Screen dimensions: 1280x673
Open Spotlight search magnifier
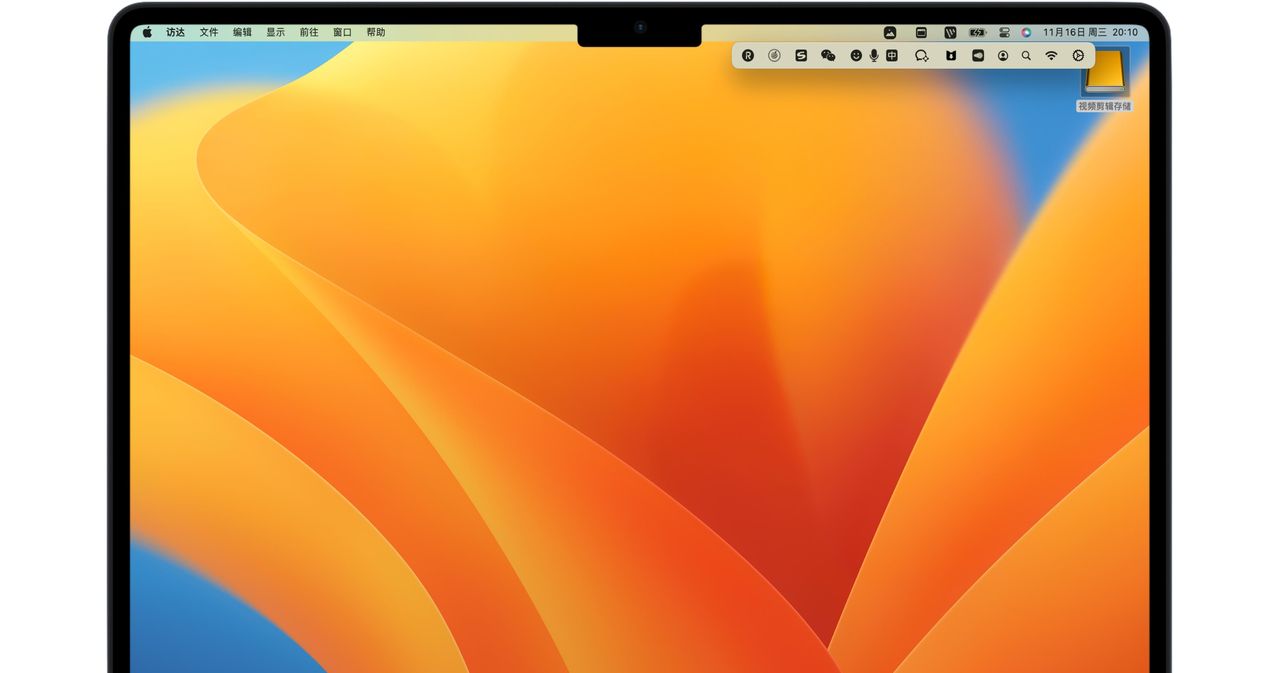point(1026,56)
